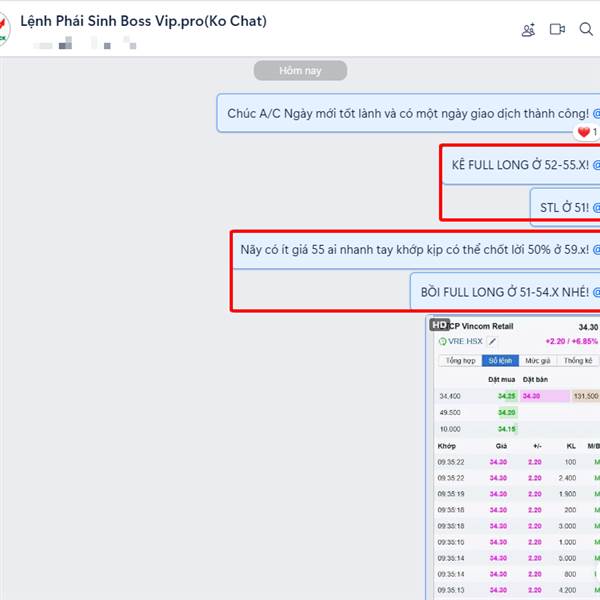Click the Đặt bán column header
This screenshot has width=600, height=600.
coord(535,379)
